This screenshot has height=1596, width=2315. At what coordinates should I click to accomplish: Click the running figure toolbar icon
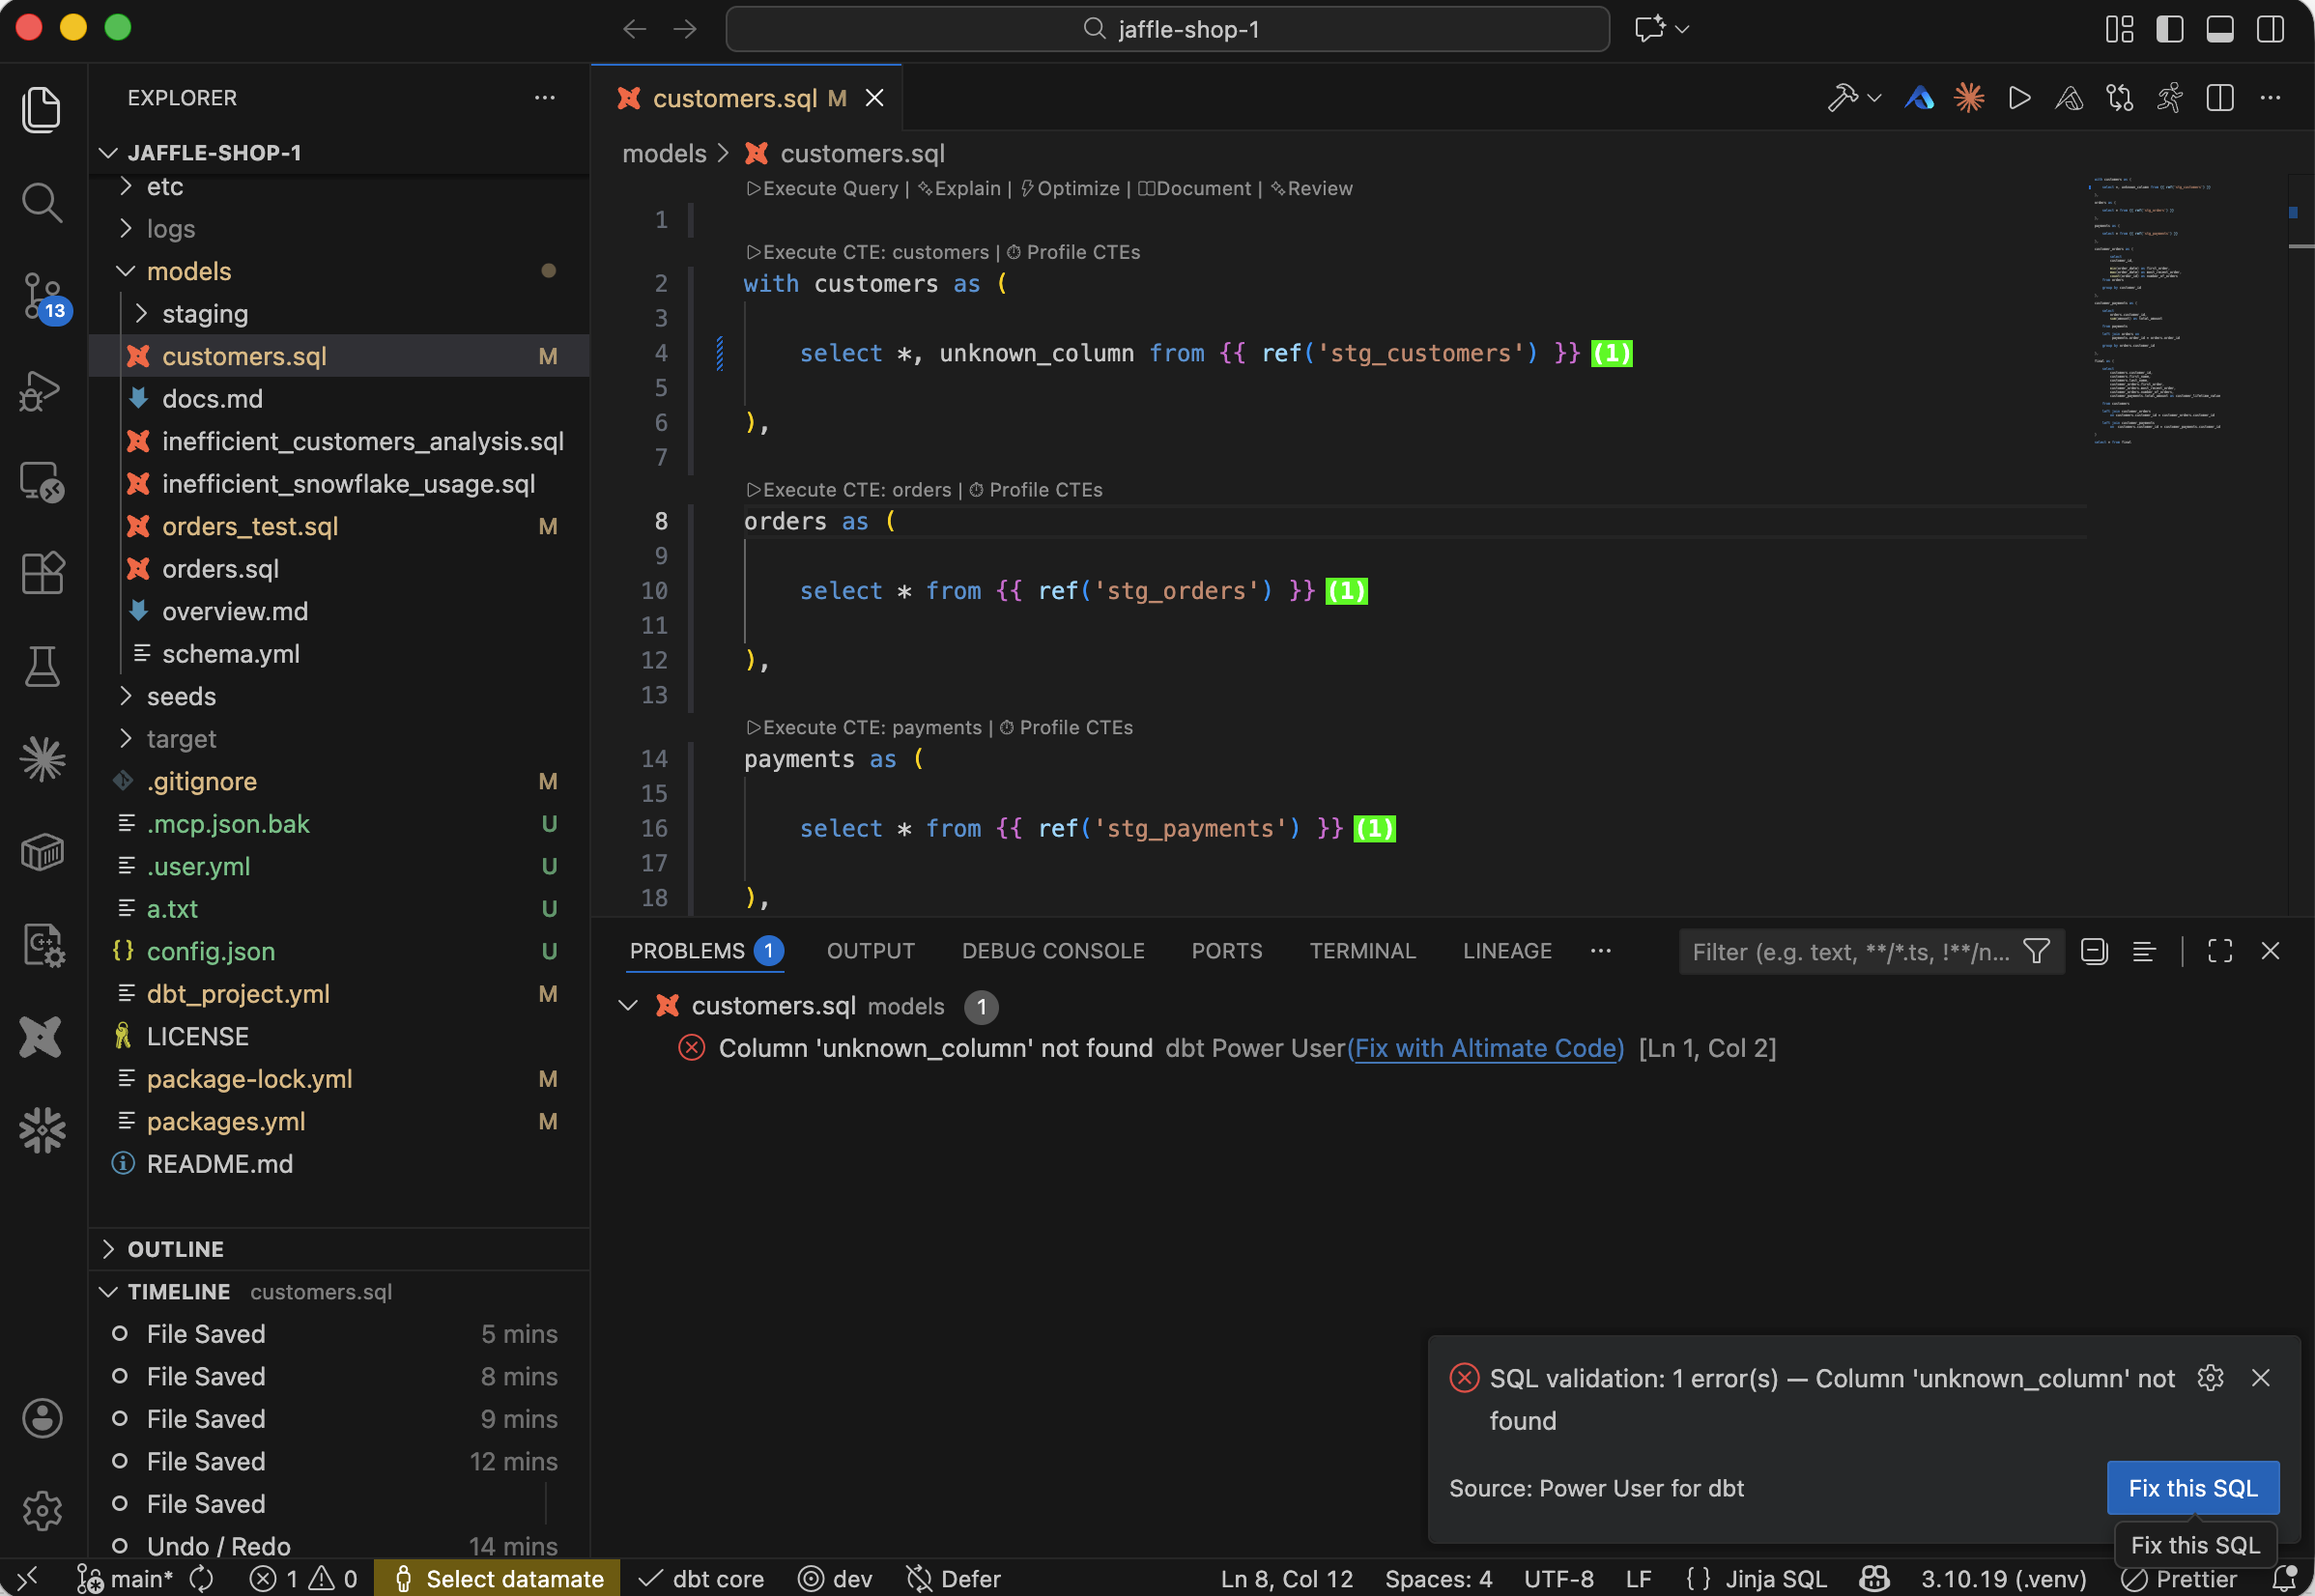2169,98
